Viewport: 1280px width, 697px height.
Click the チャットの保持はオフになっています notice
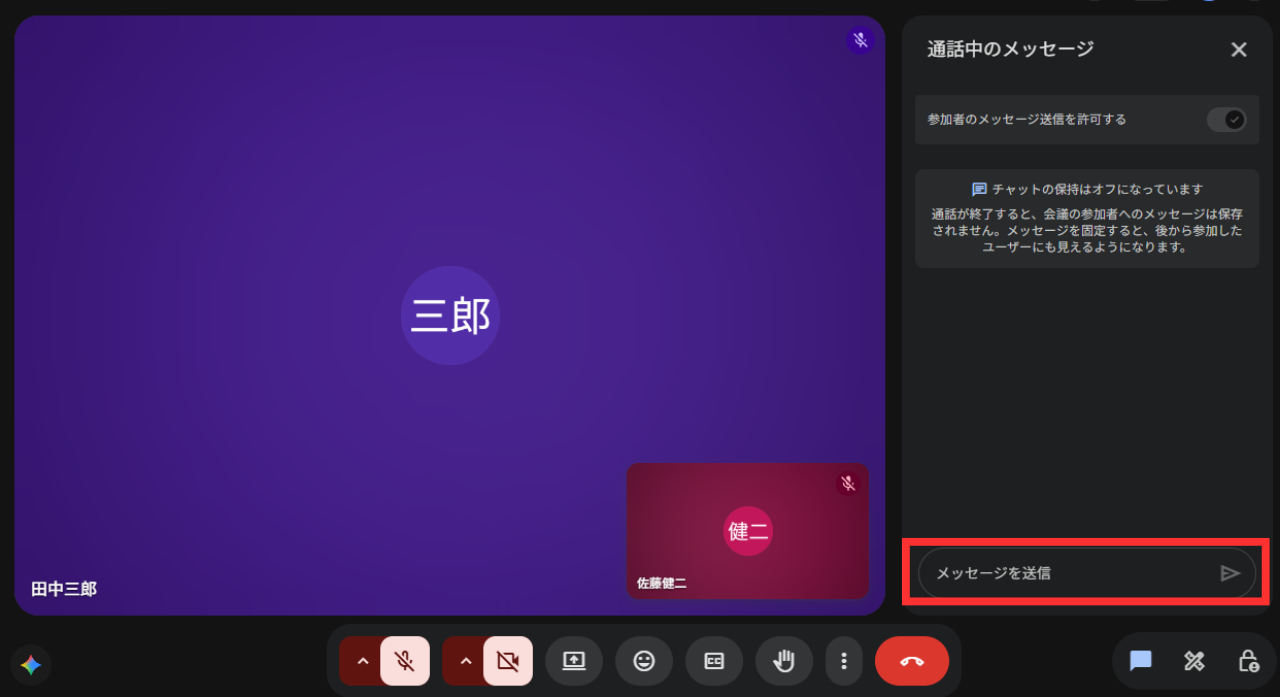point(1087,218)
